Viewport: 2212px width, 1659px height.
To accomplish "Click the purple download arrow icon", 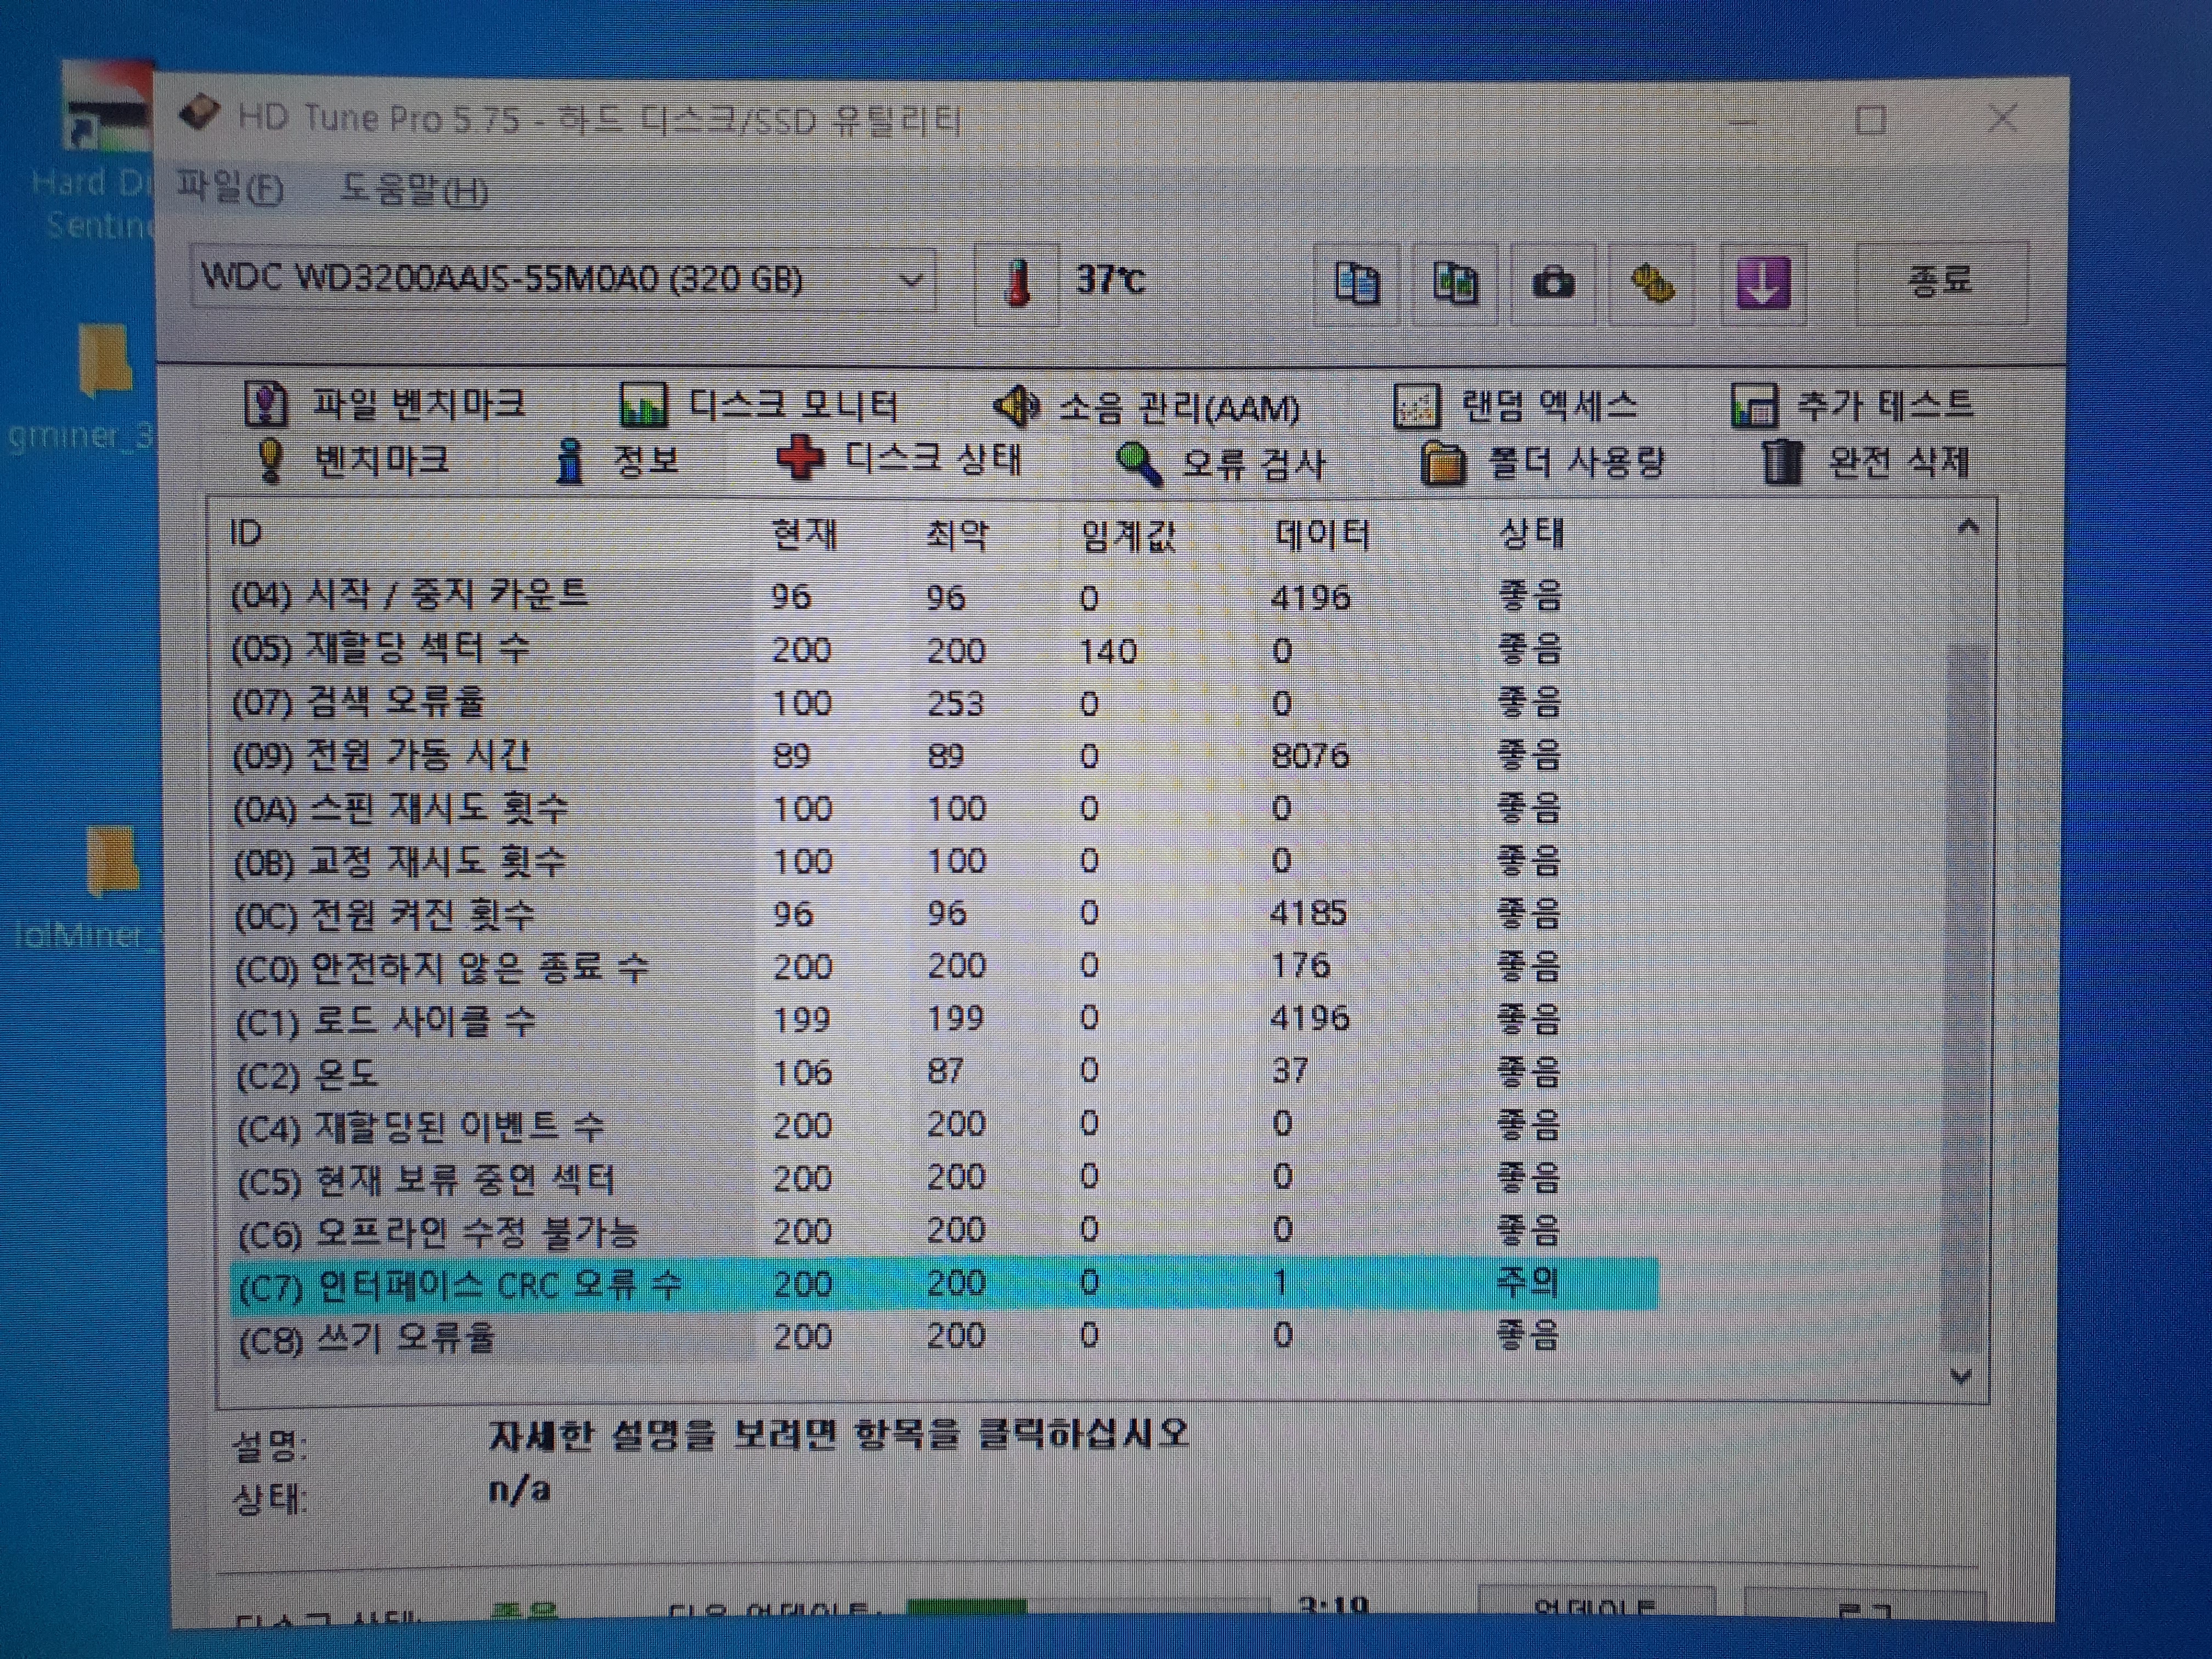I will click(1762, 283).
